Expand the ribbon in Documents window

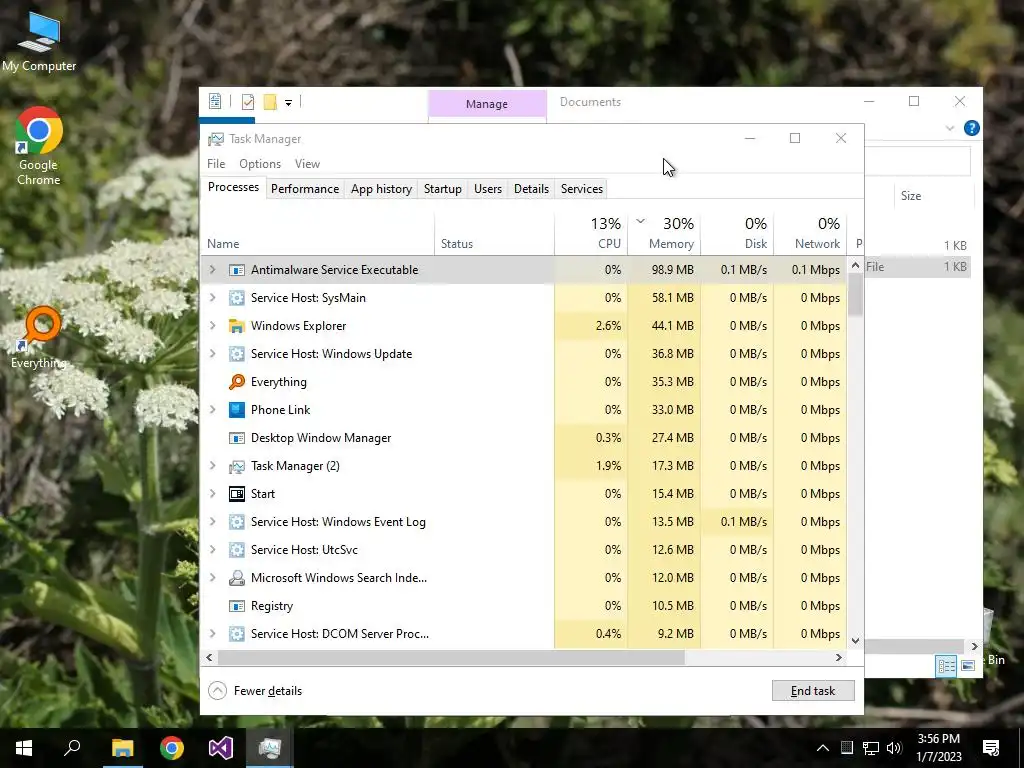point(950,129)
